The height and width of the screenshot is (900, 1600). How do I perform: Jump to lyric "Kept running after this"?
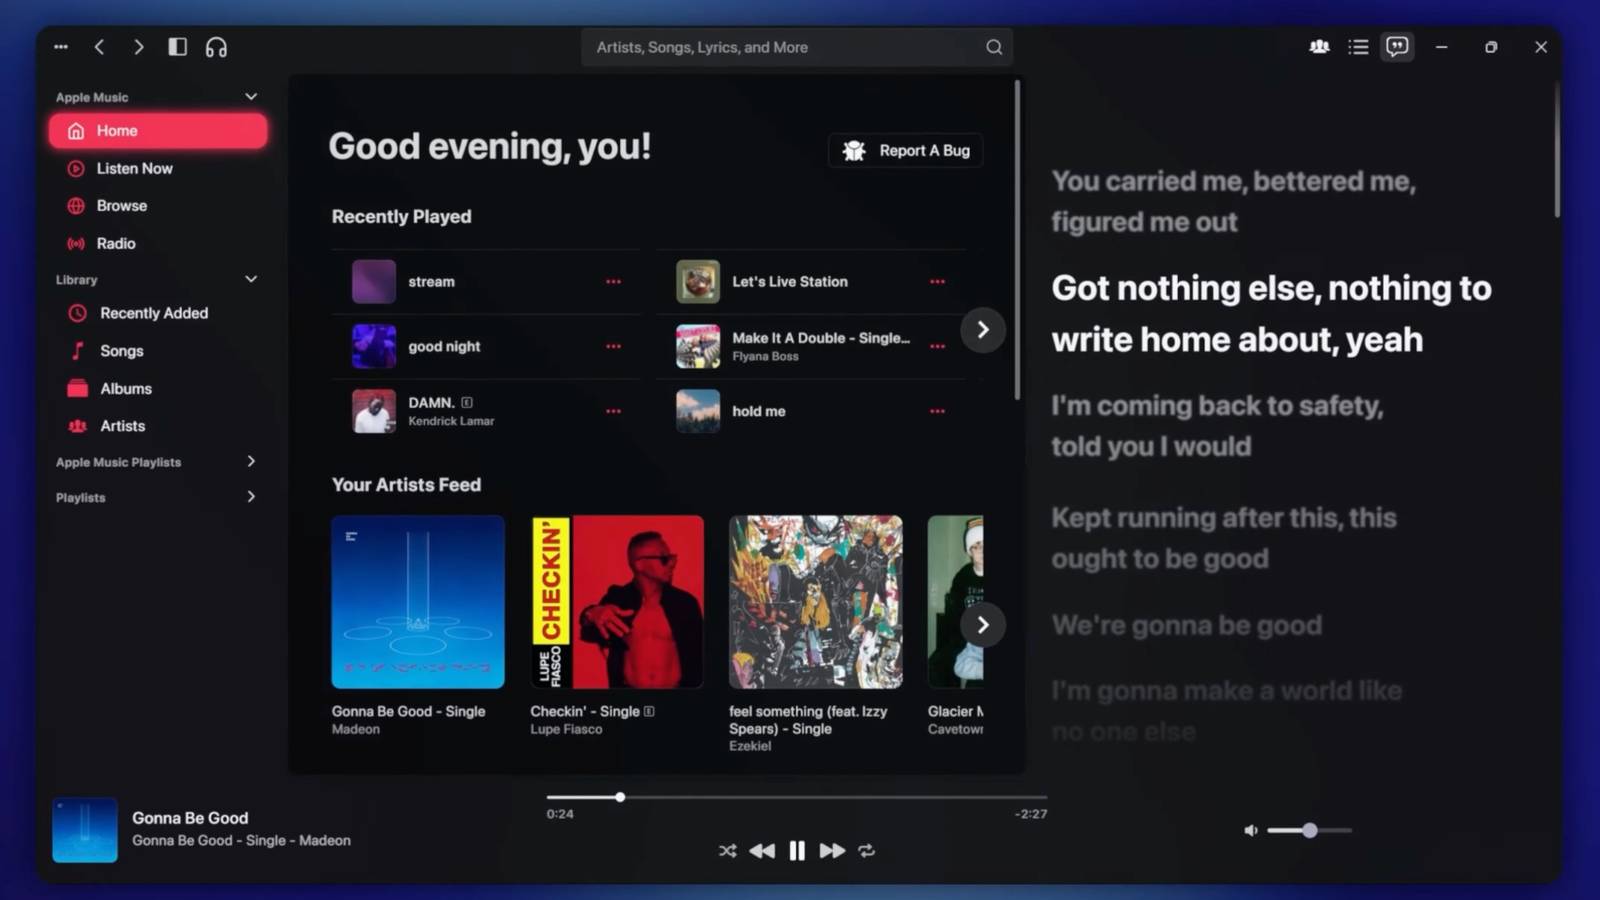tap(1224, 538)
